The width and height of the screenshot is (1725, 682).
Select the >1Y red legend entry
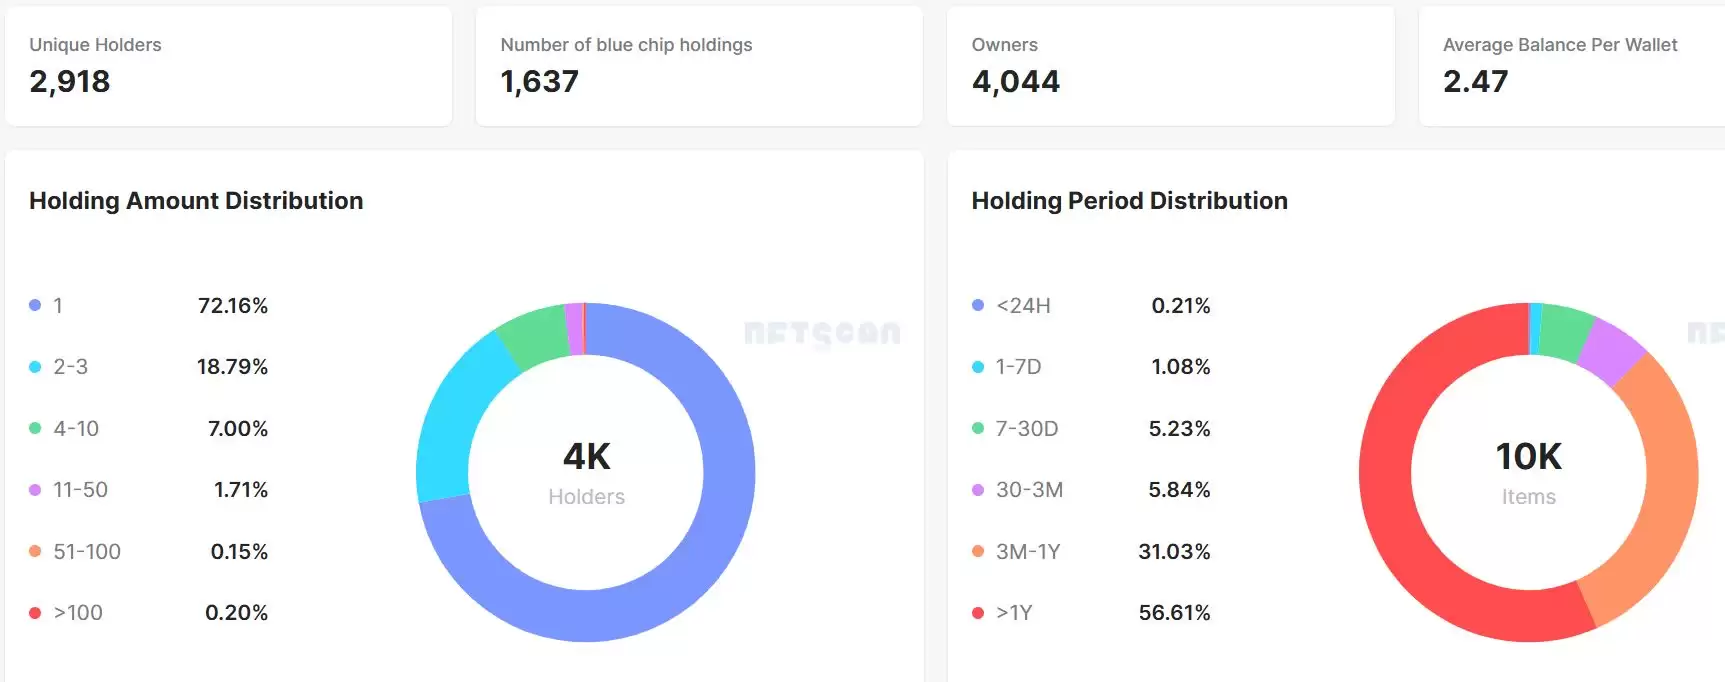1091,613
